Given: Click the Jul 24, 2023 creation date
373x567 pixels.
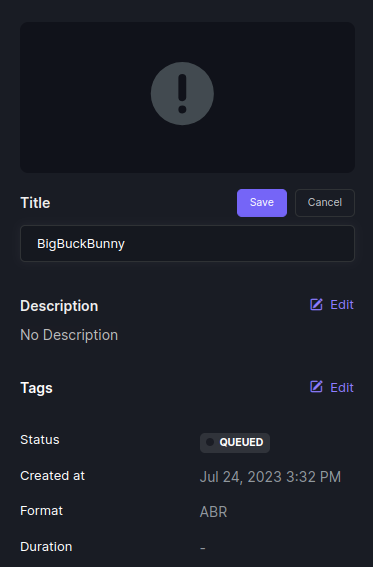Looking at the screenshot, I should point(270,477).
